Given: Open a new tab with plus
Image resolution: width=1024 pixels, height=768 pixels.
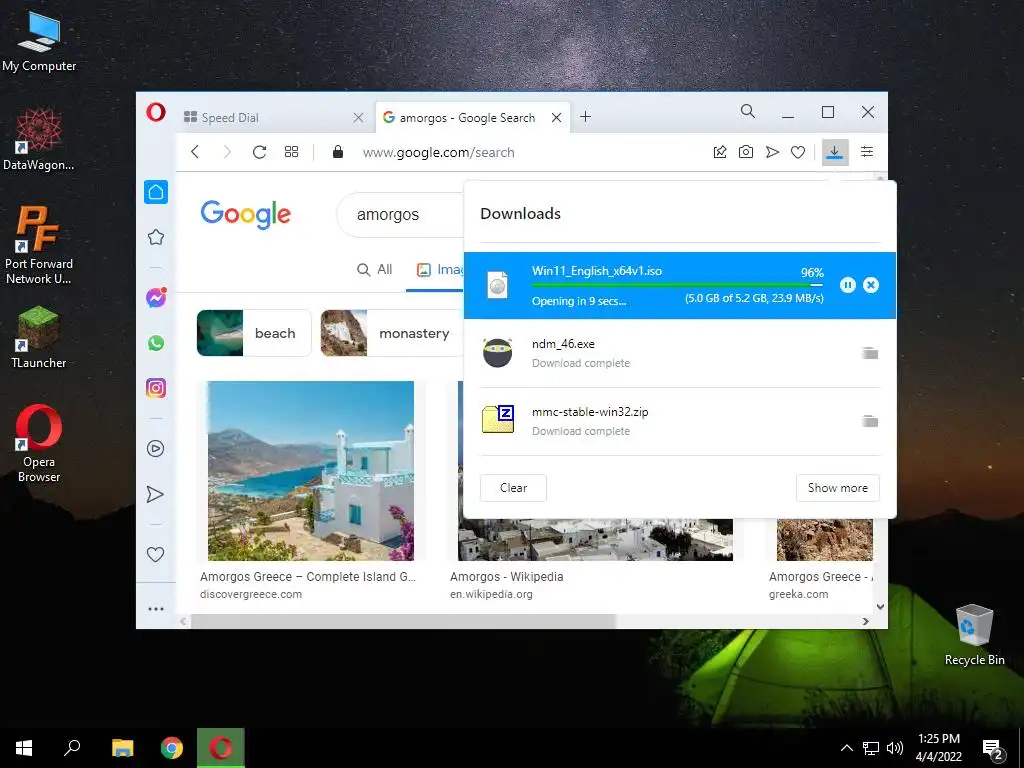Looking at the screenshot, I should pos(586,117).
